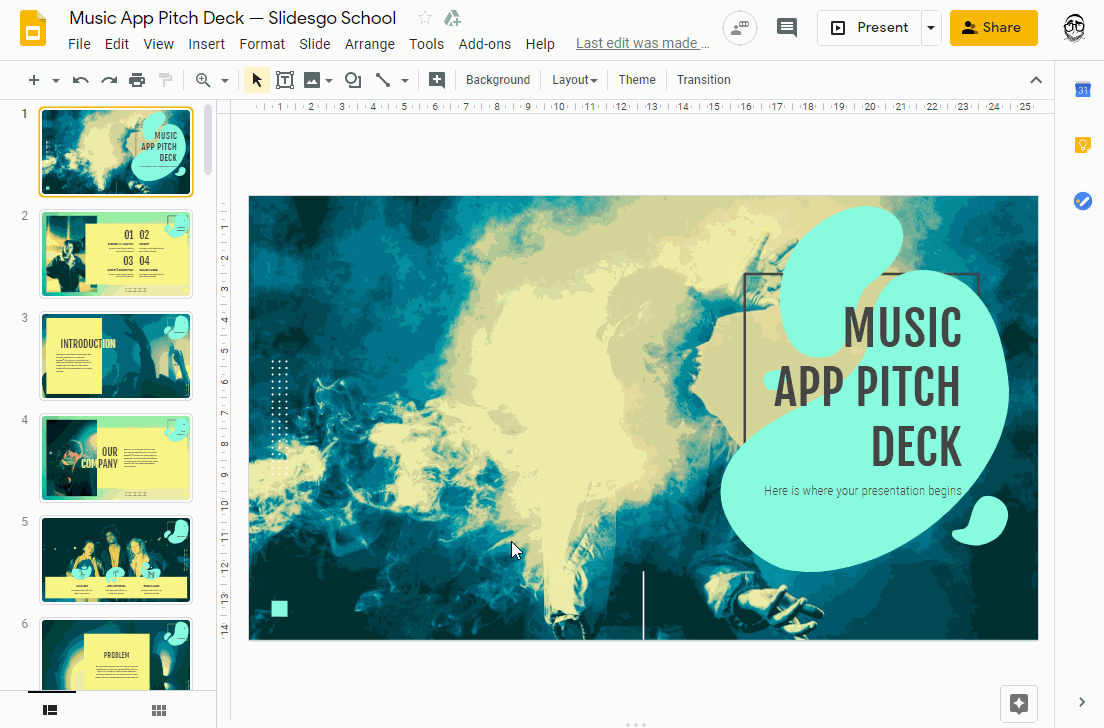Expand the zoom options dropdown
This screenshot has width=1104, height=728.
(224, 79)
